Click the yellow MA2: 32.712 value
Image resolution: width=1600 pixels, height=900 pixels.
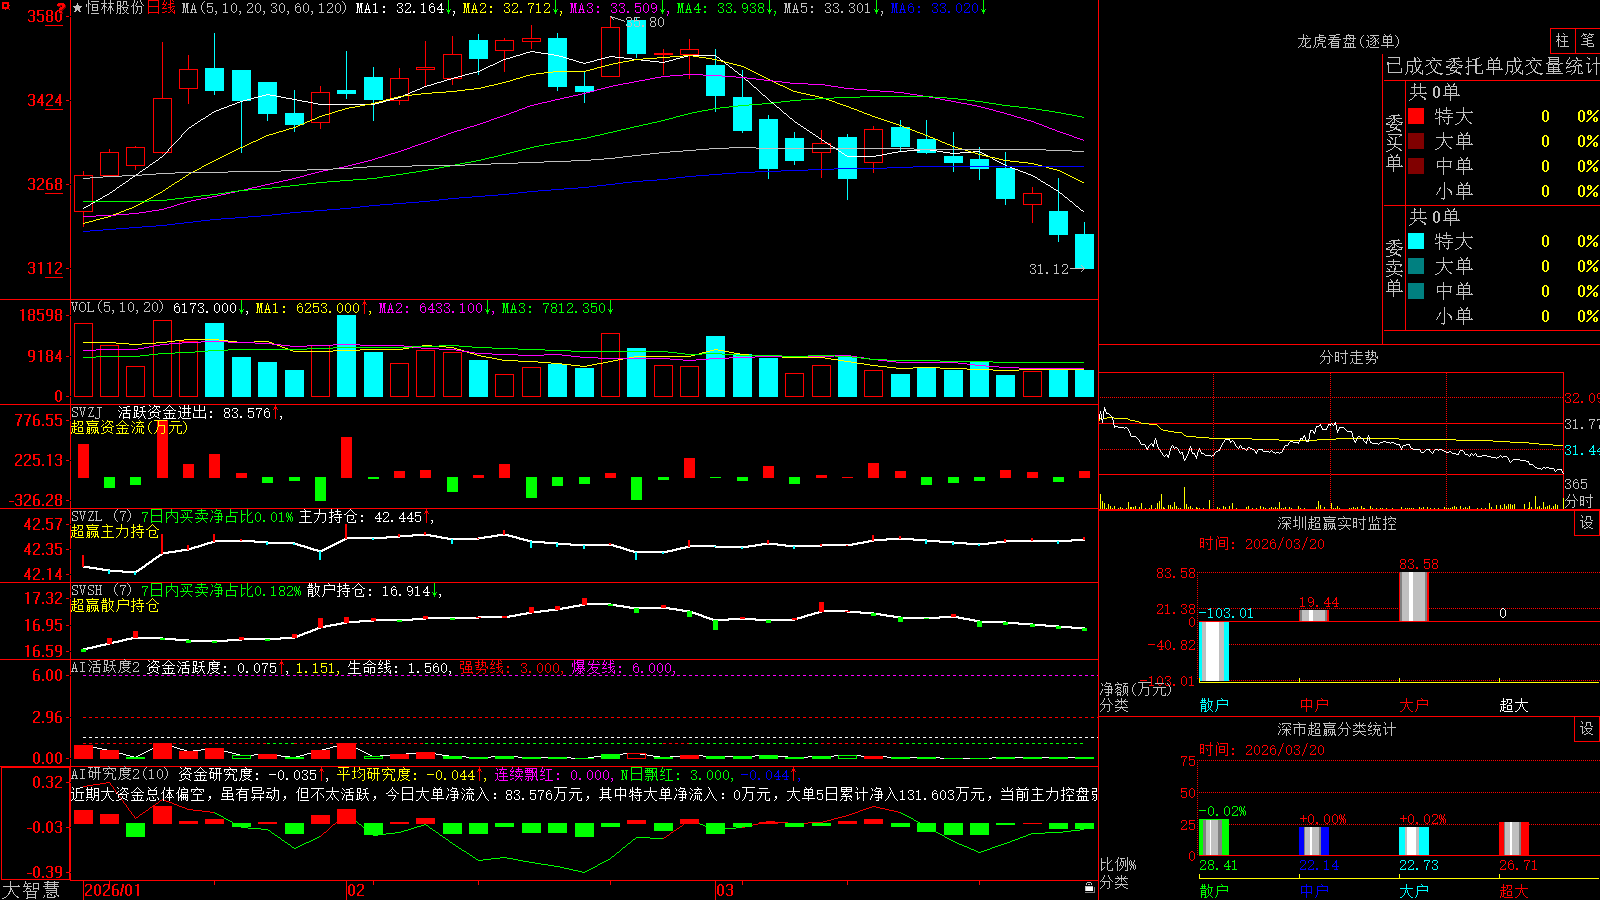tap(511, 8)
